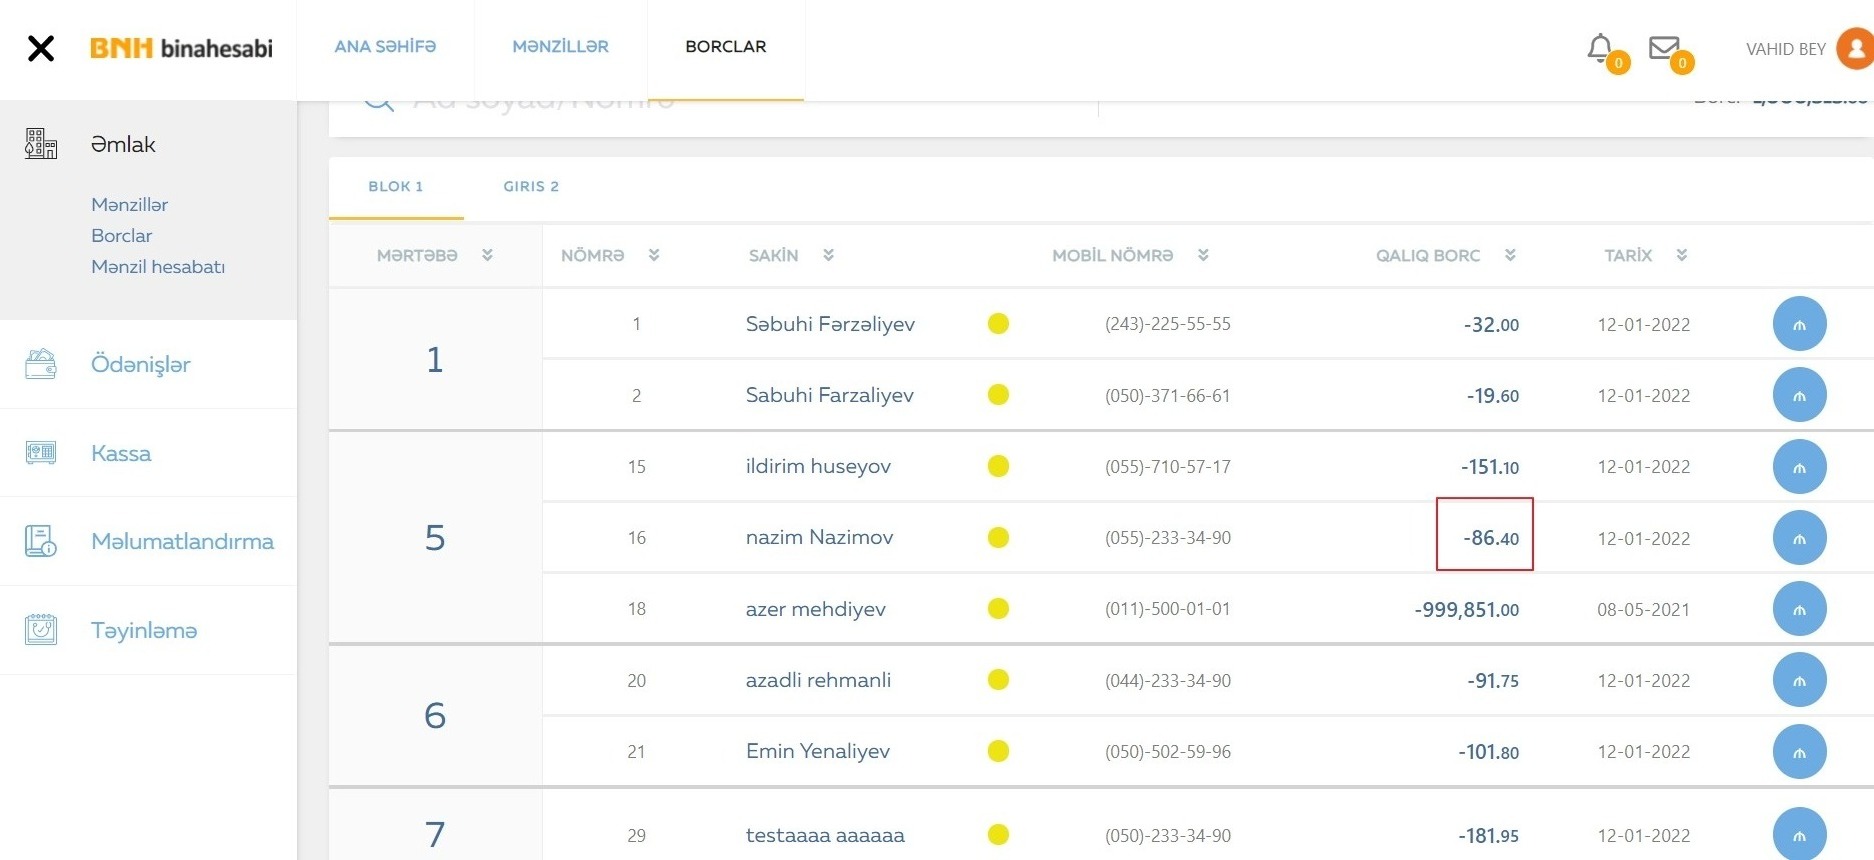Screen dimensions: 1874x860
Task: Close the sidebar with the X icon
Action: tap(41, 48)
